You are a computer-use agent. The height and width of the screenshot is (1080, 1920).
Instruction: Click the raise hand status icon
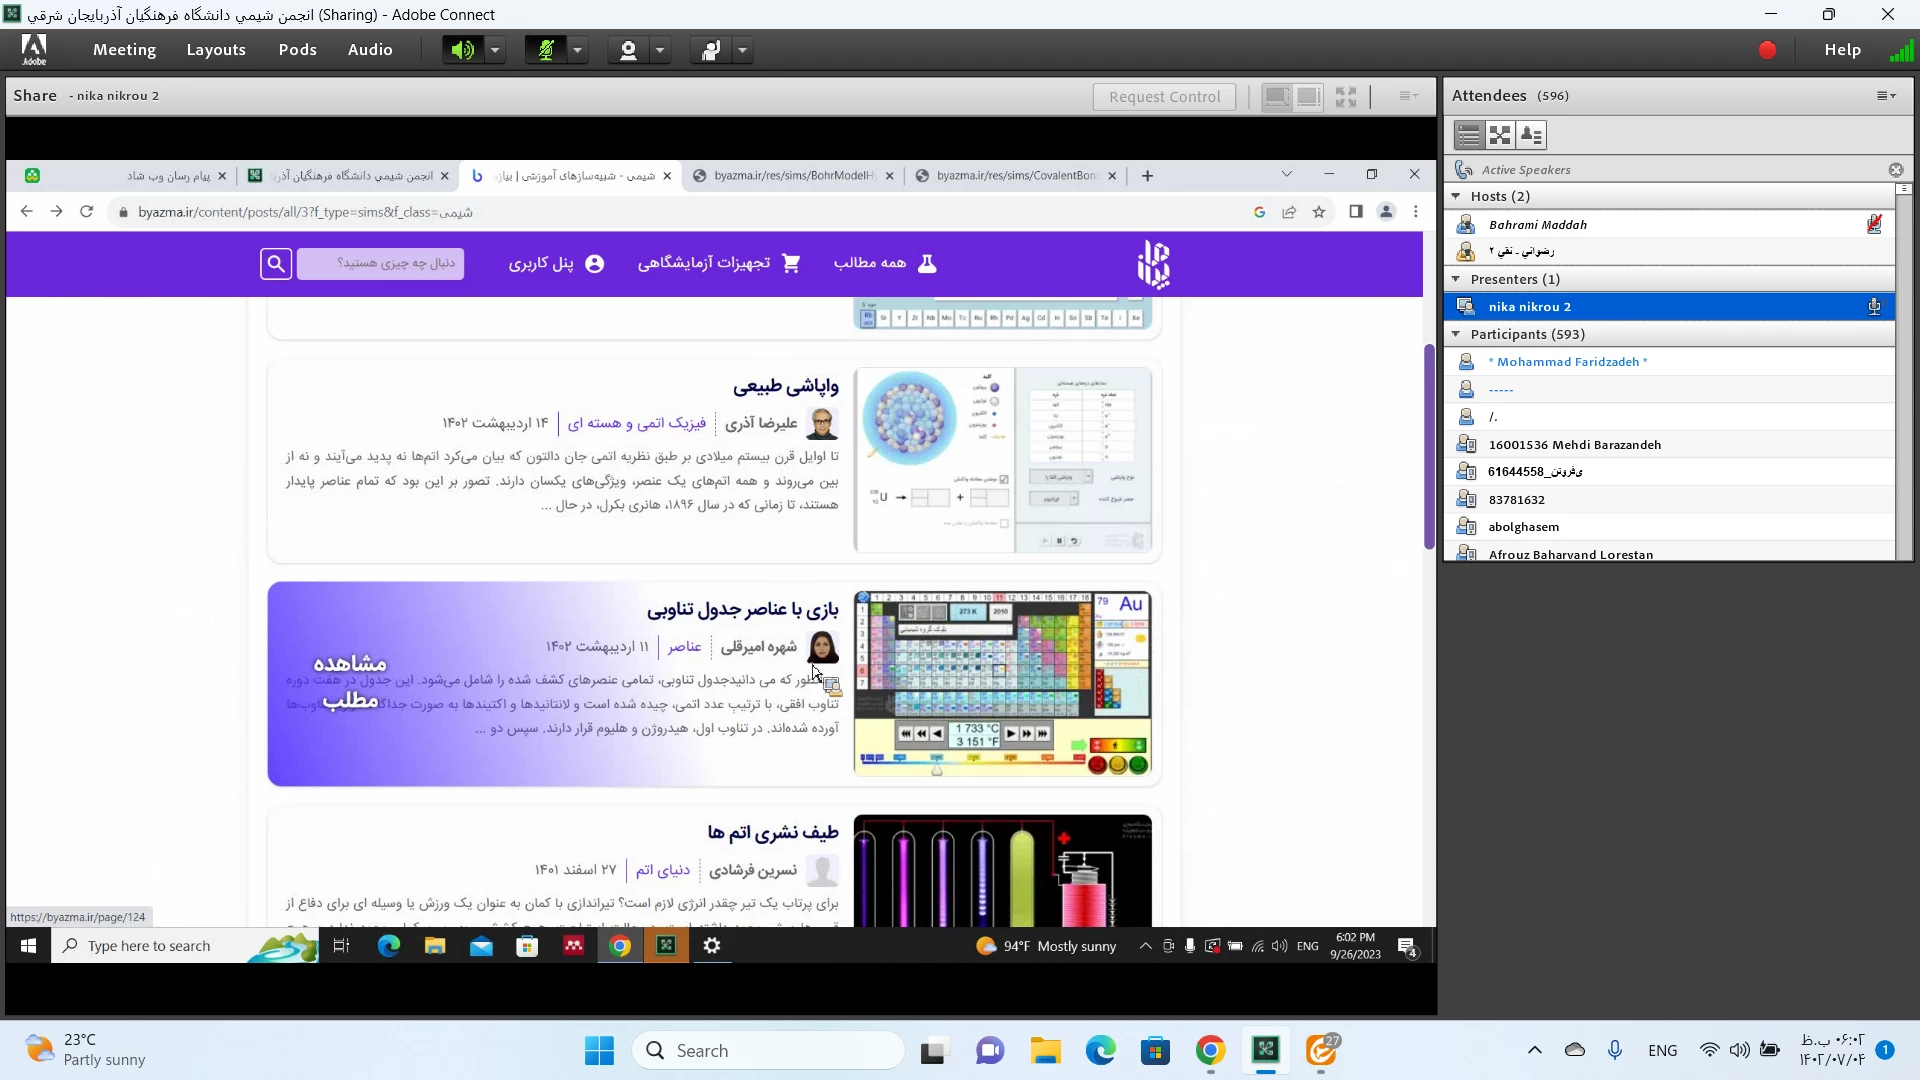coord(711,50)
